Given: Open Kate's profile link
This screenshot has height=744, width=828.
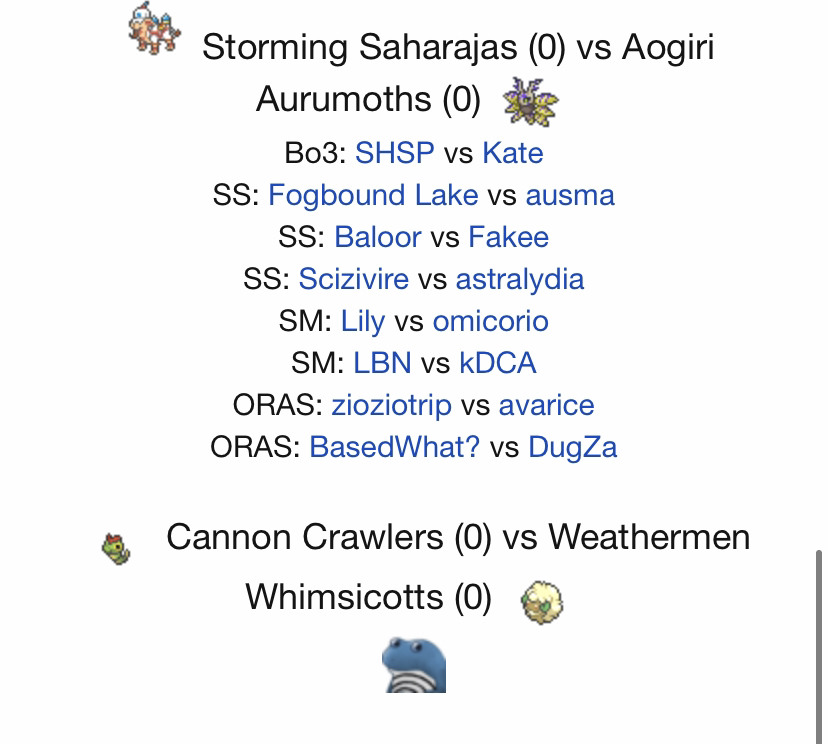Looking at the screenshot, I should point(513,153).
